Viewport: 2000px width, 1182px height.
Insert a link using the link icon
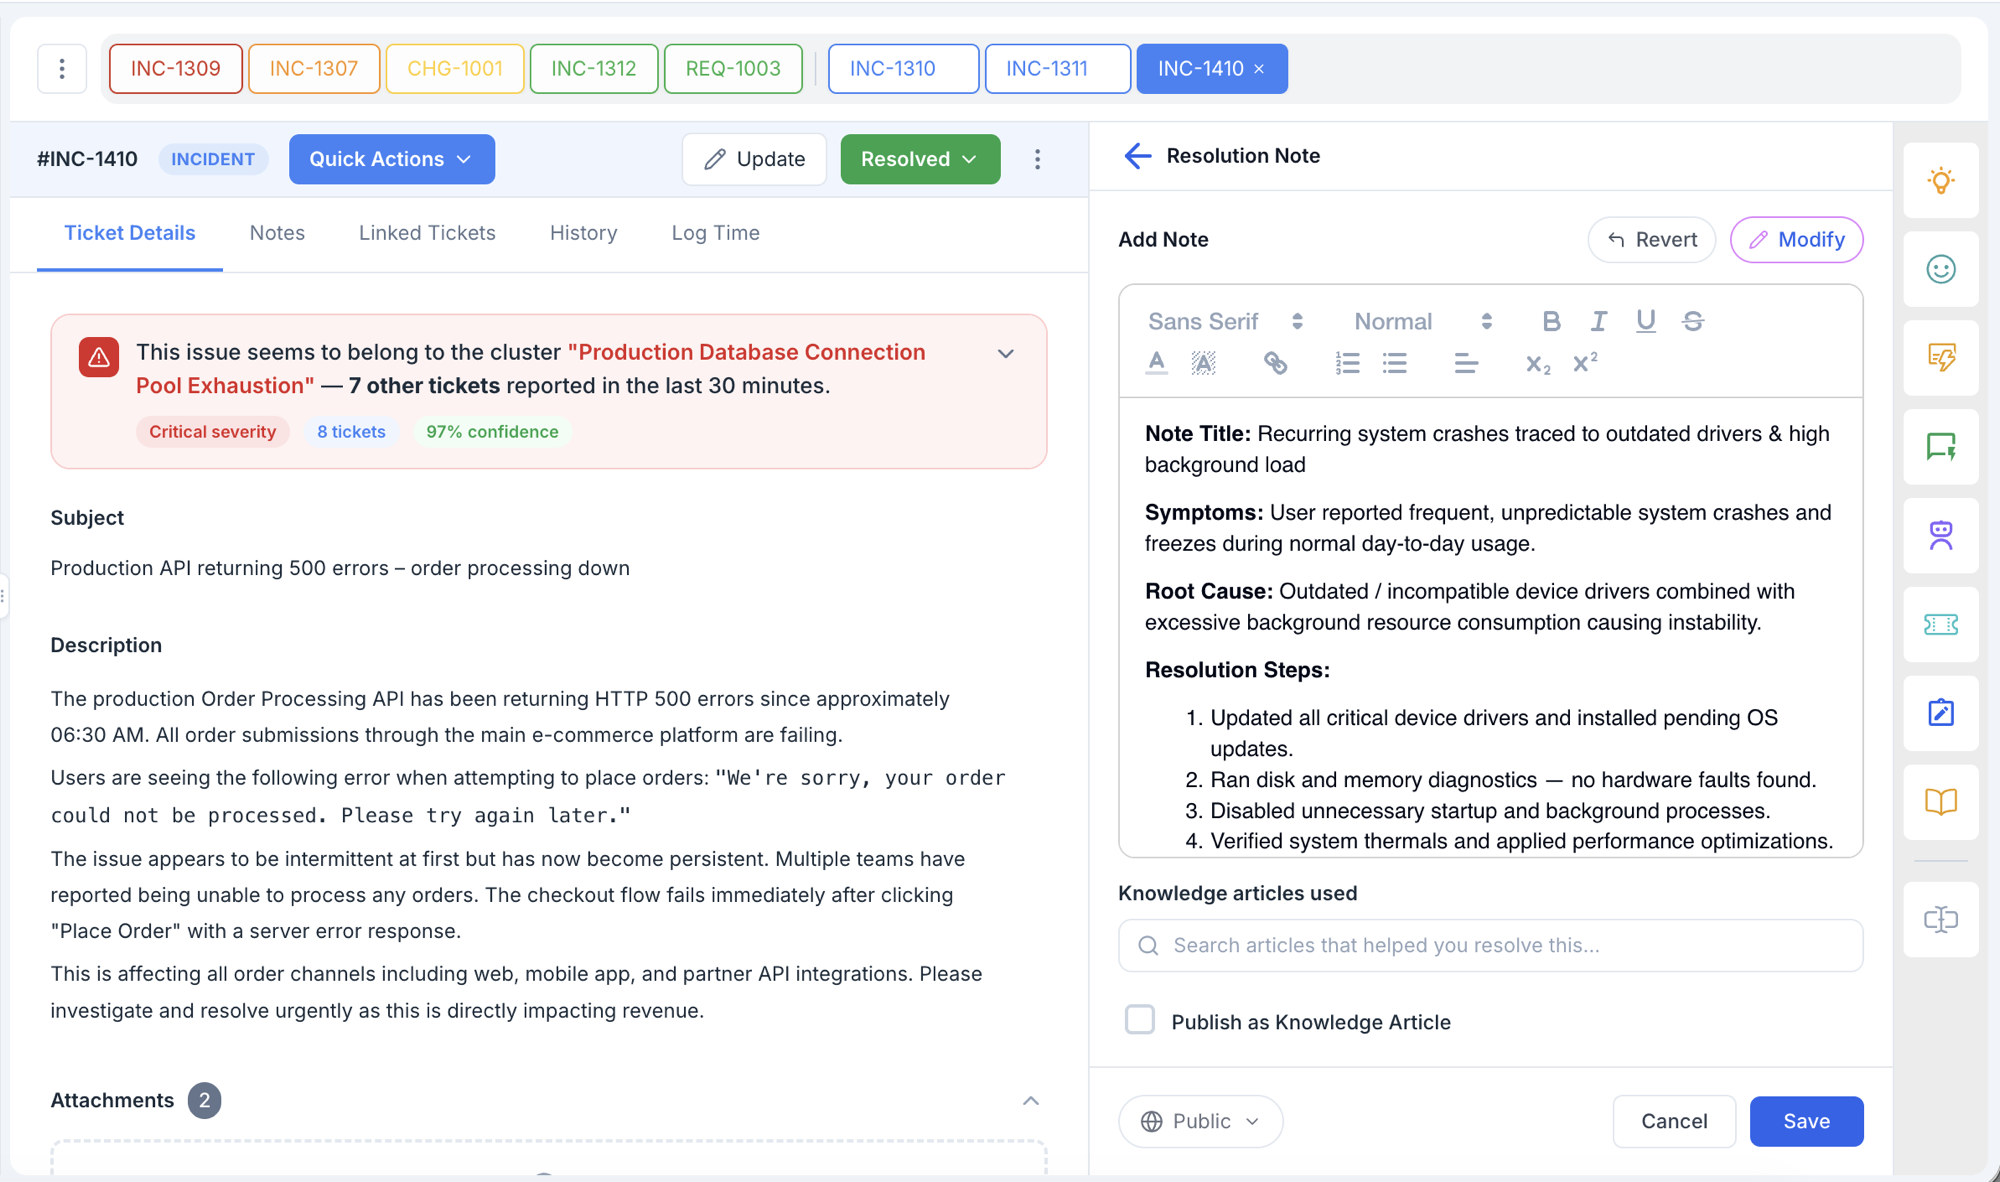pyautogui.click(x=1275, y=363)
